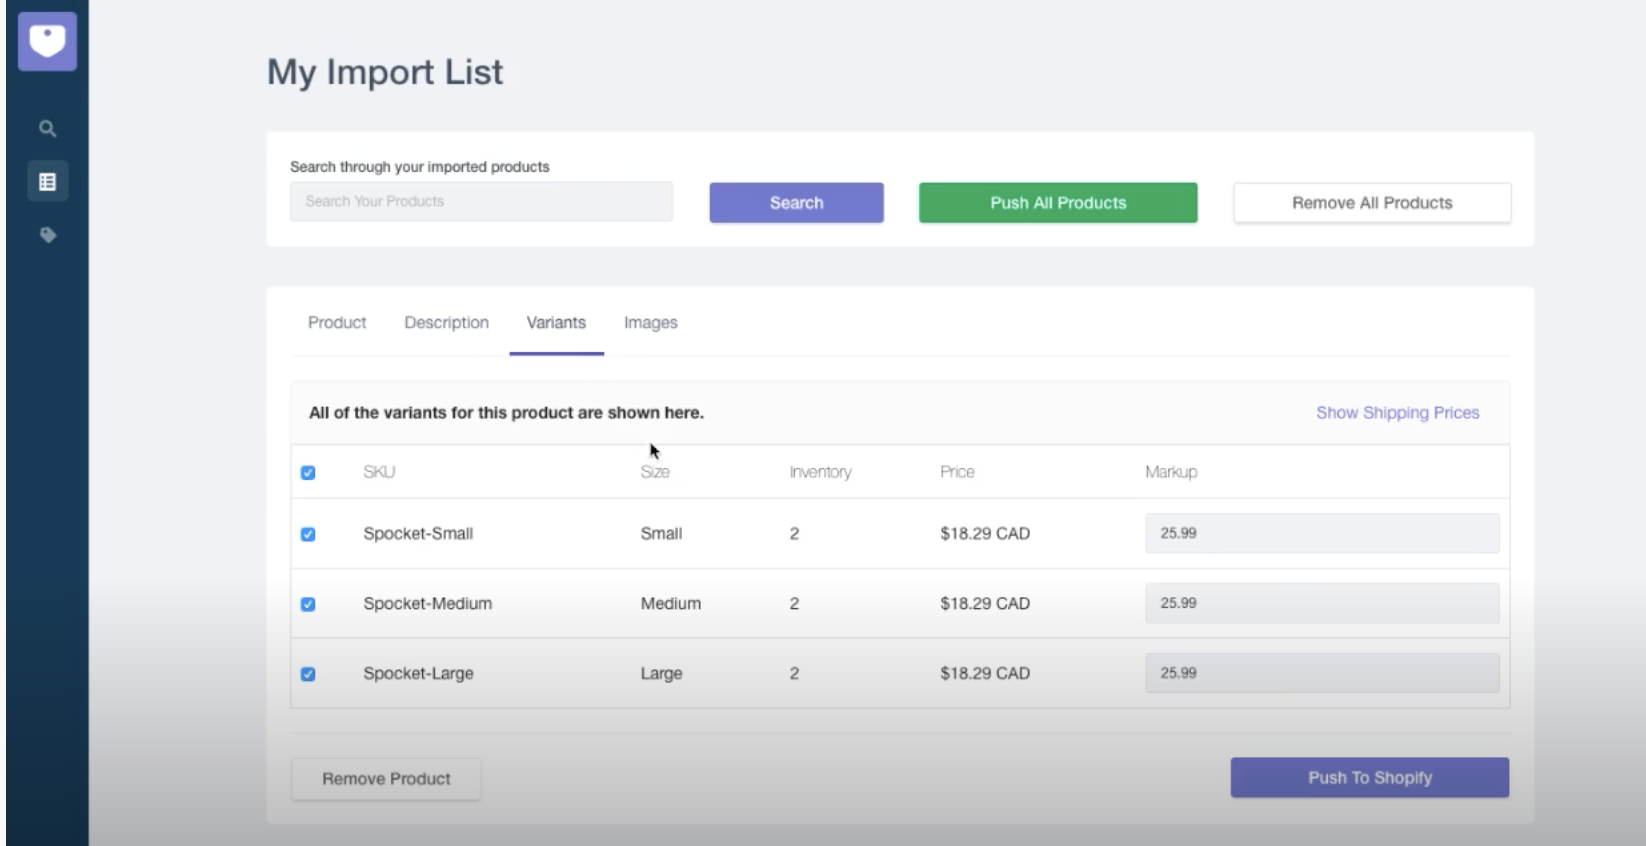
Task: Click the tag icon in sidebar
Action: click(47, 235)
